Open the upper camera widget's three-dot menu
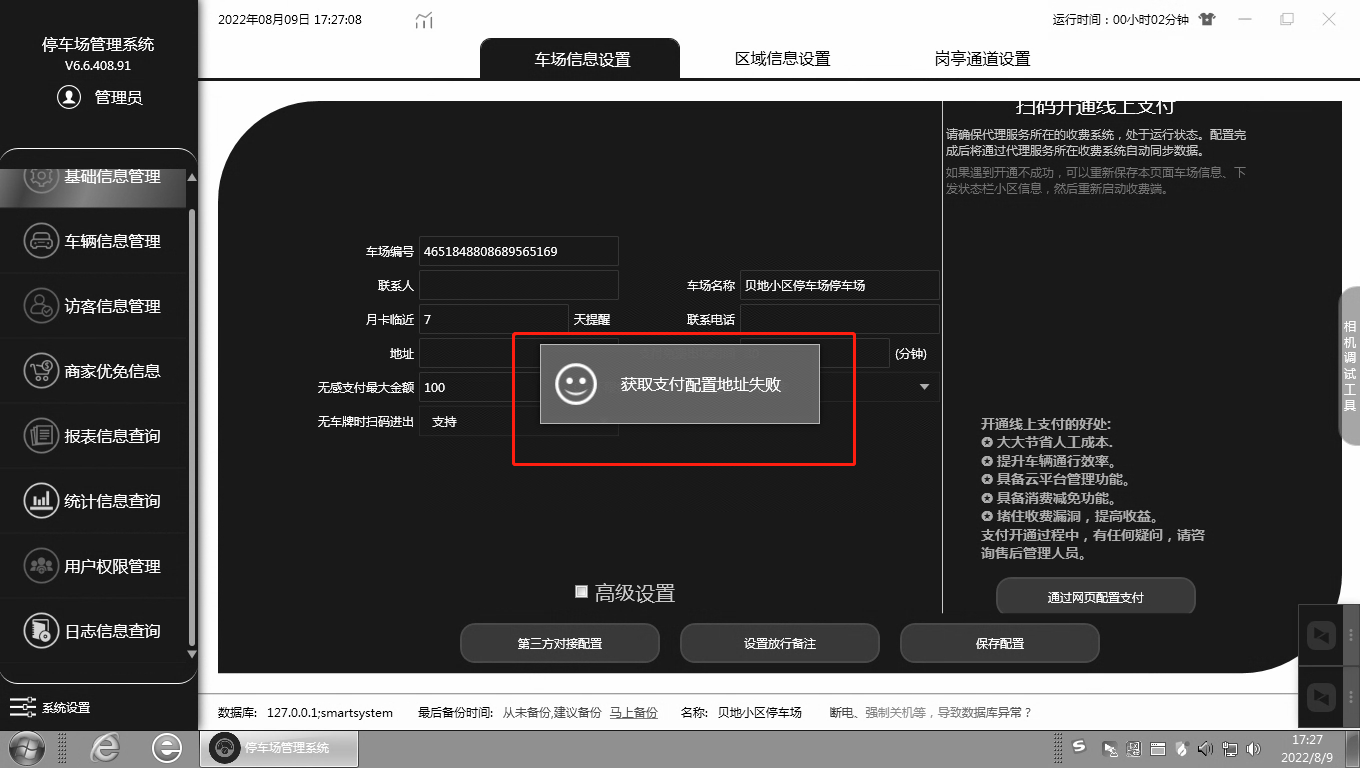The width and height of the screenshot is (1360, 768). (1350, 635)
